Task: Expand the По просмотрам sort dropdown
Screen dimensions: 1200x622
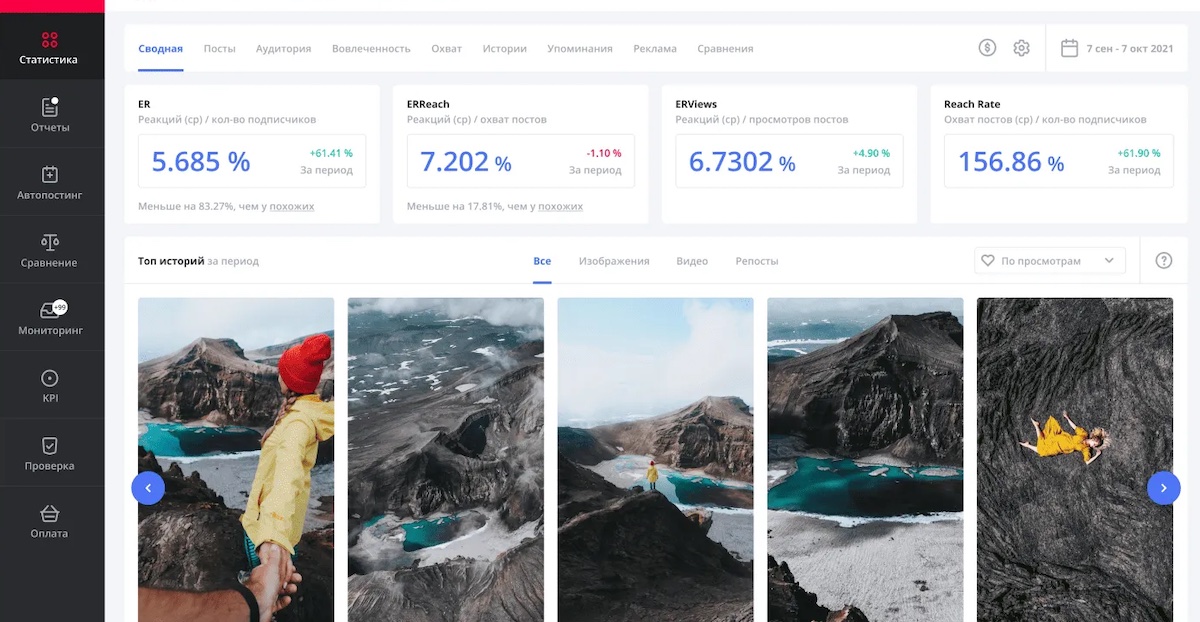Action: click(1049, 261)
